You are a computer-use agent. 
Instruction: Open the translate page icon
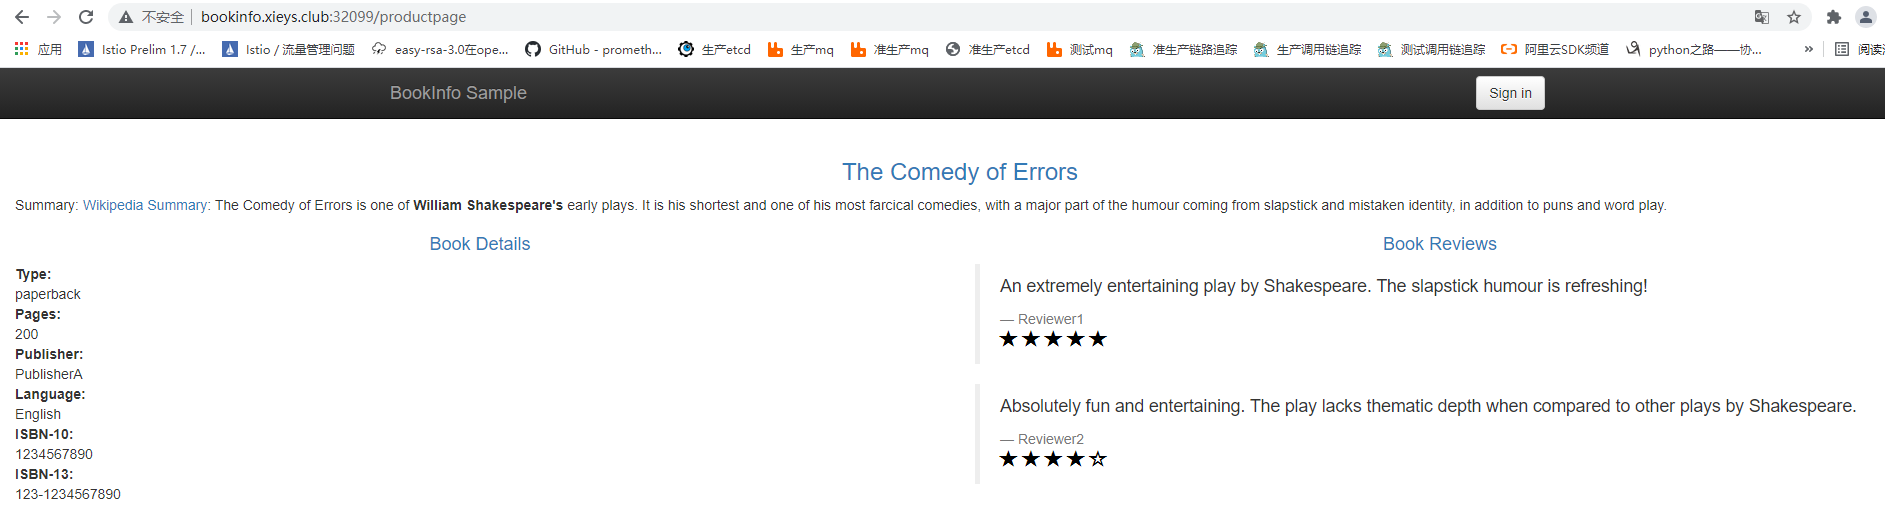point(1762,17)
